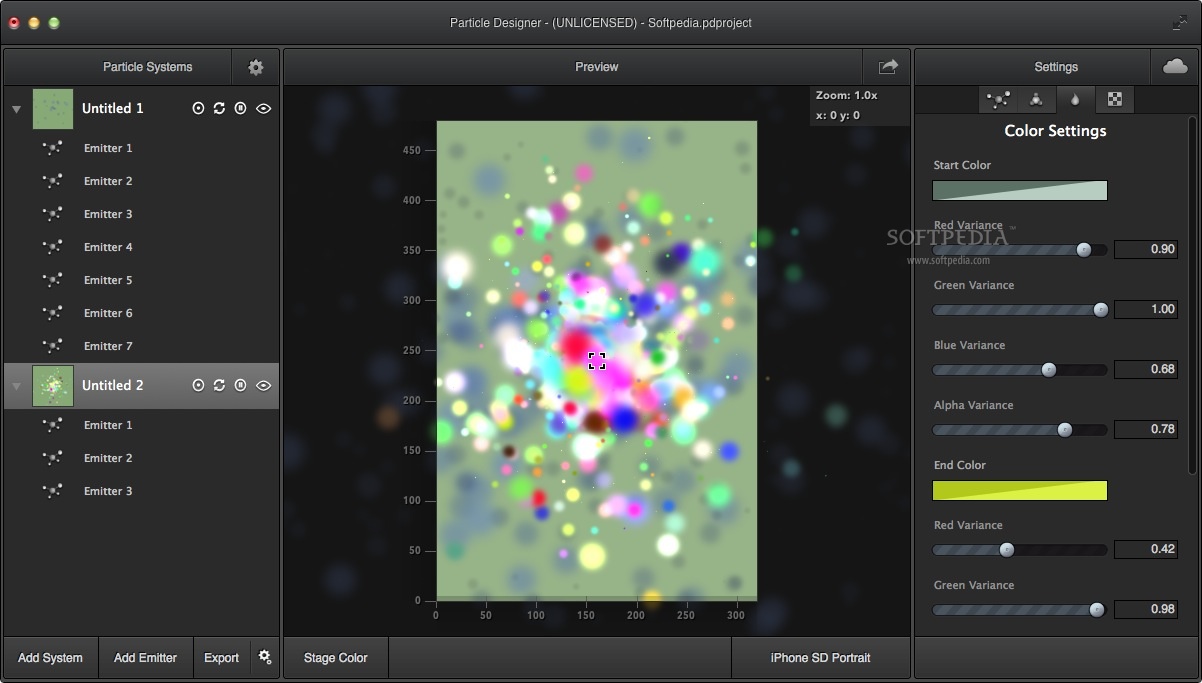Click the 0.42 Red Variance value field
This screenshot has height=683, width=1202.
point(1146,549)
